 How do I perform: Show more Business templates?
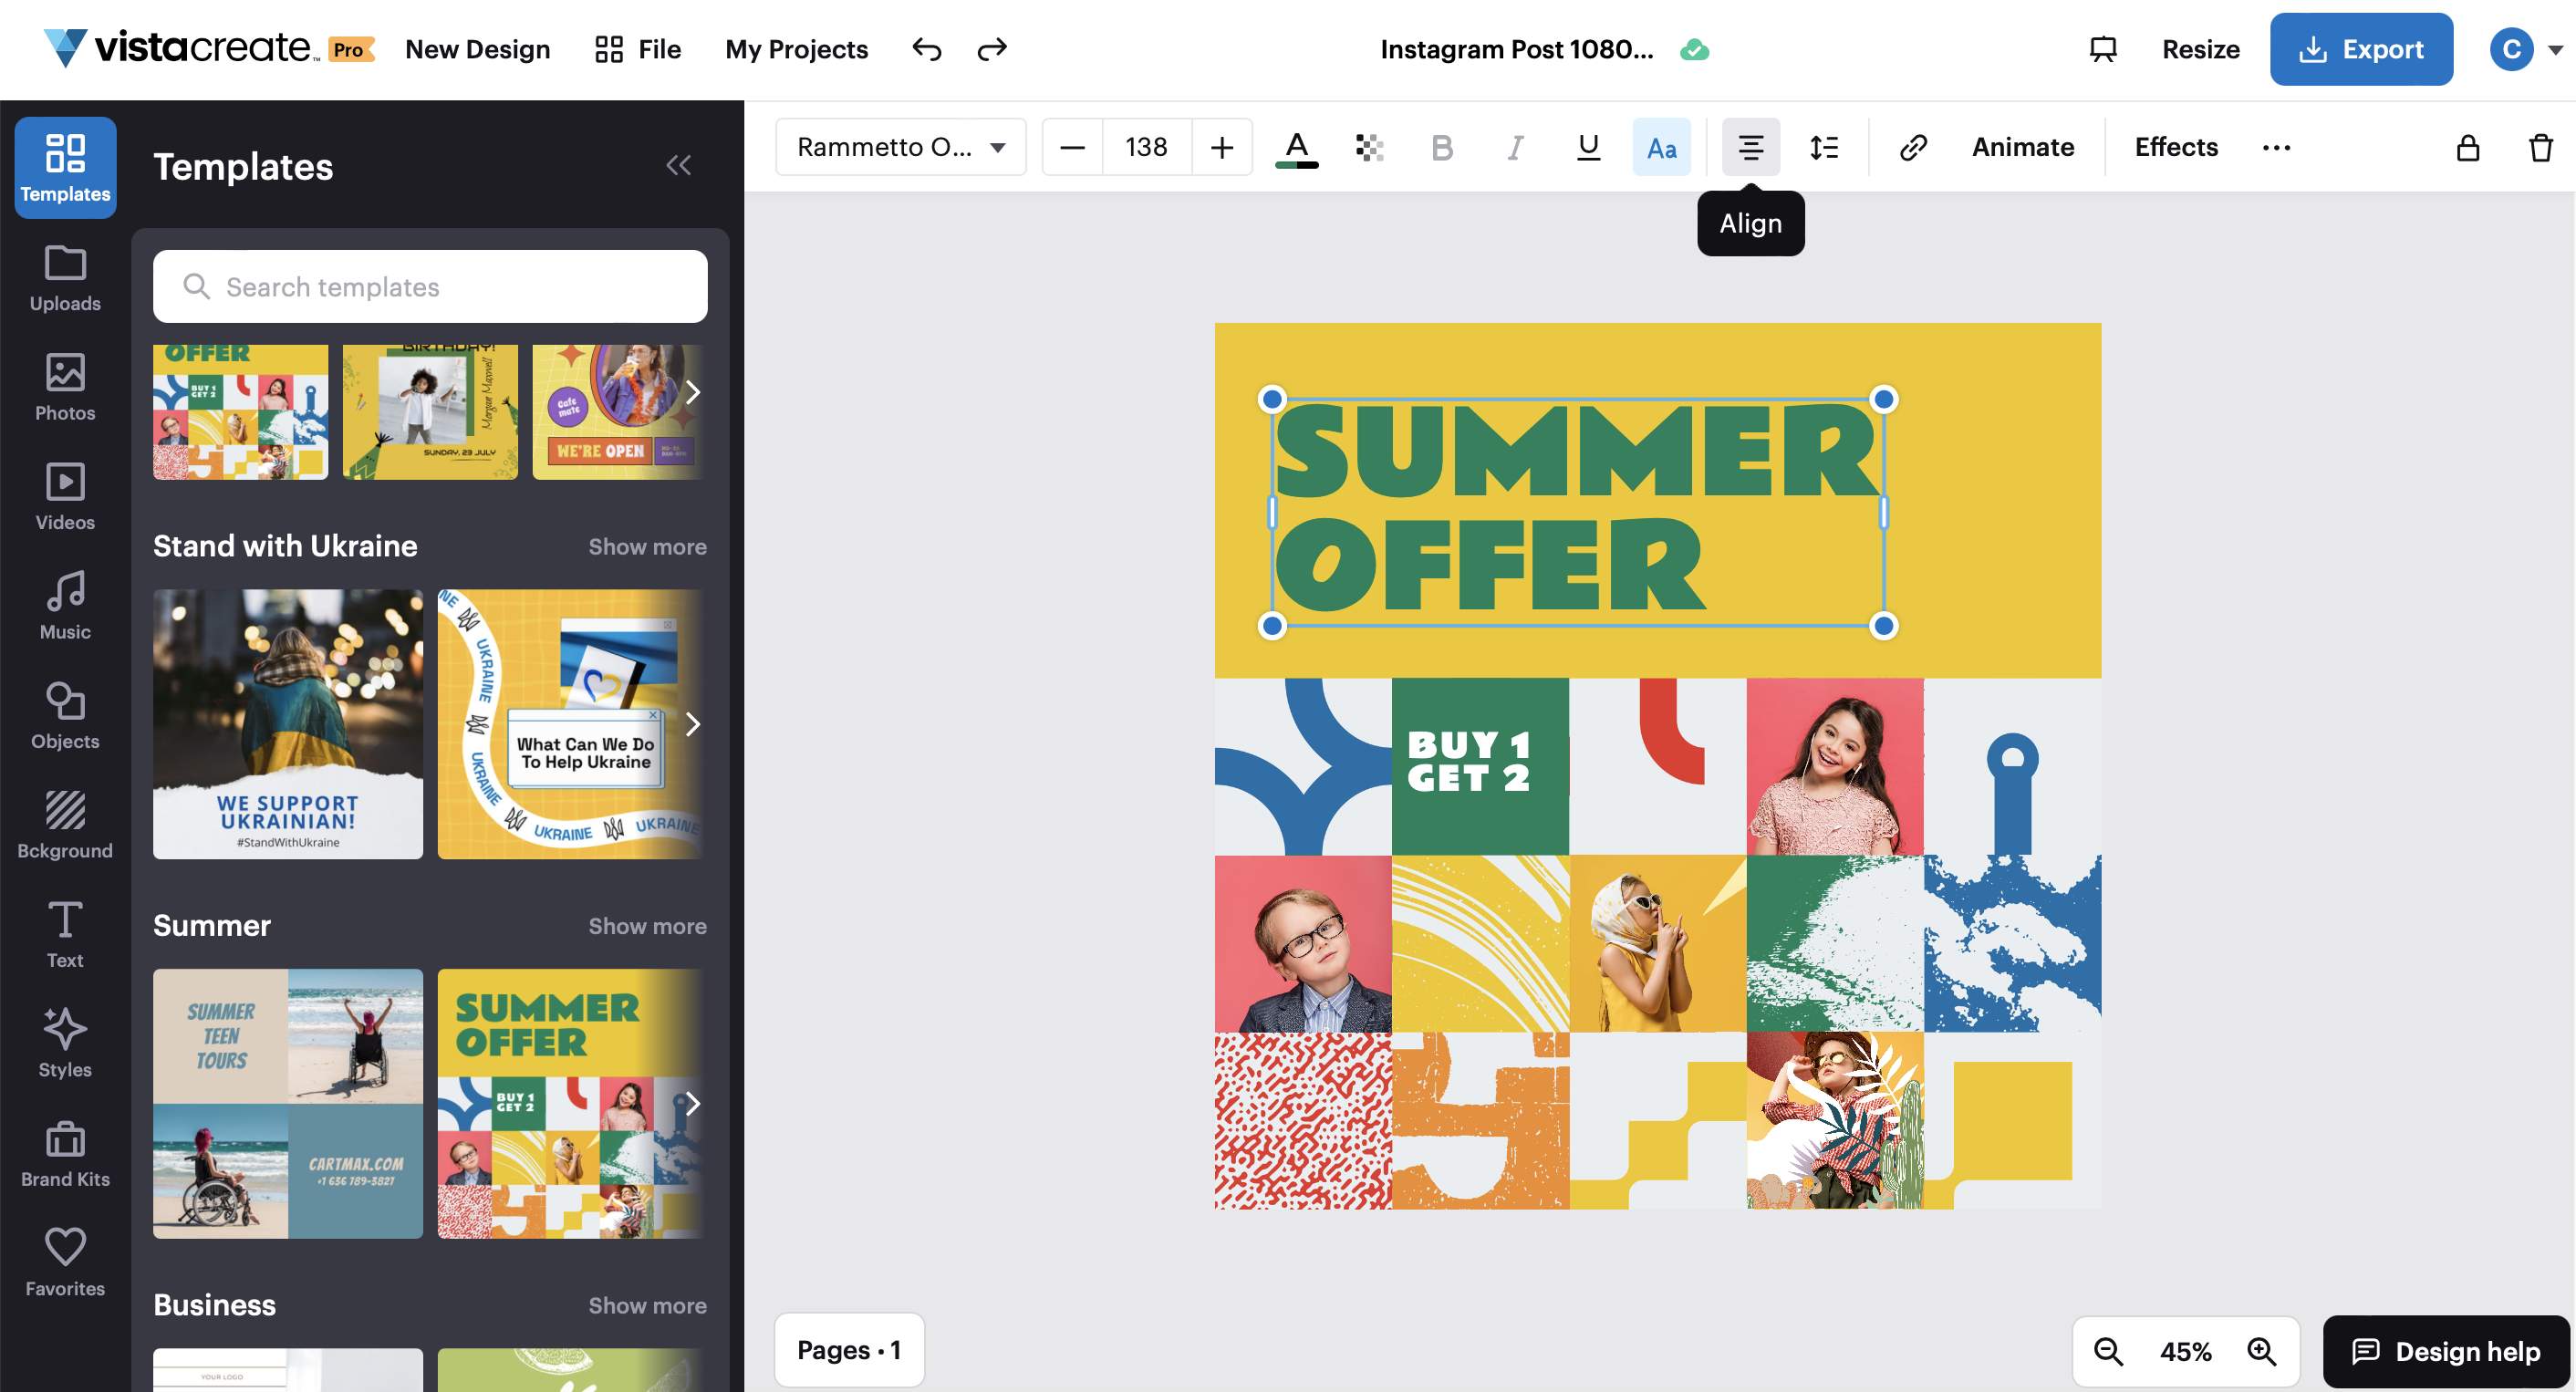[x=647, y=1305]
